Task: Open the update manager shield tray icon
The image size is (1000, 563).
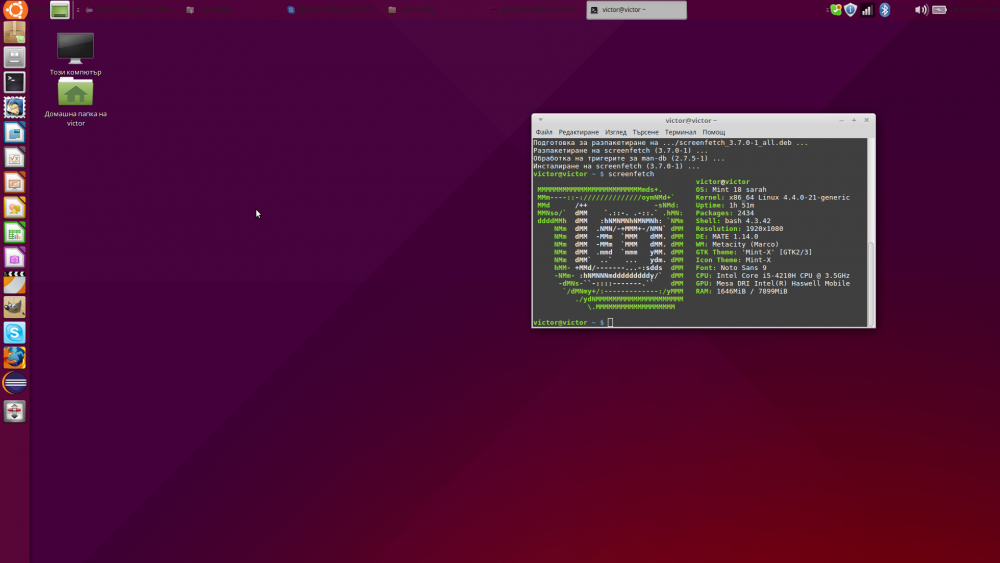Action: click(x=851, y=10)
